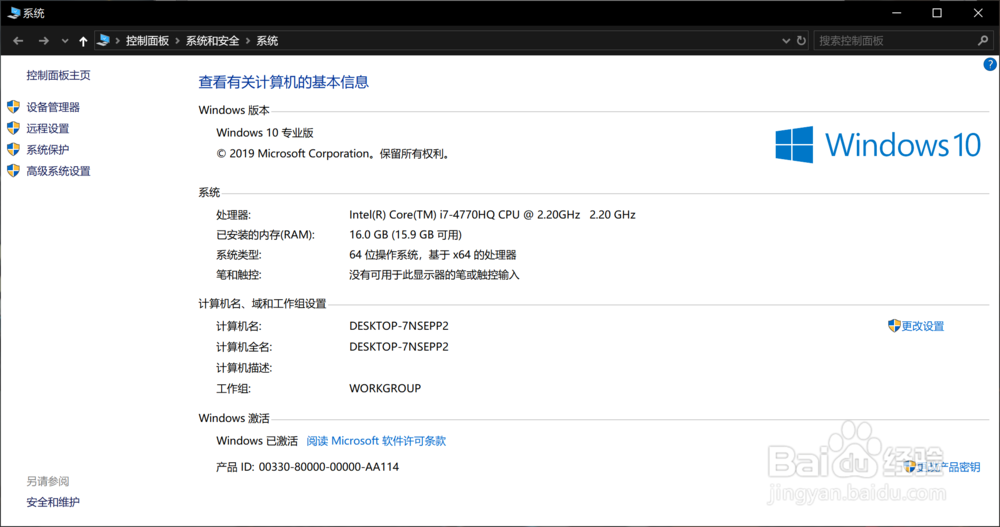Click Windows 10 专业版 edition text

[265, 133]
